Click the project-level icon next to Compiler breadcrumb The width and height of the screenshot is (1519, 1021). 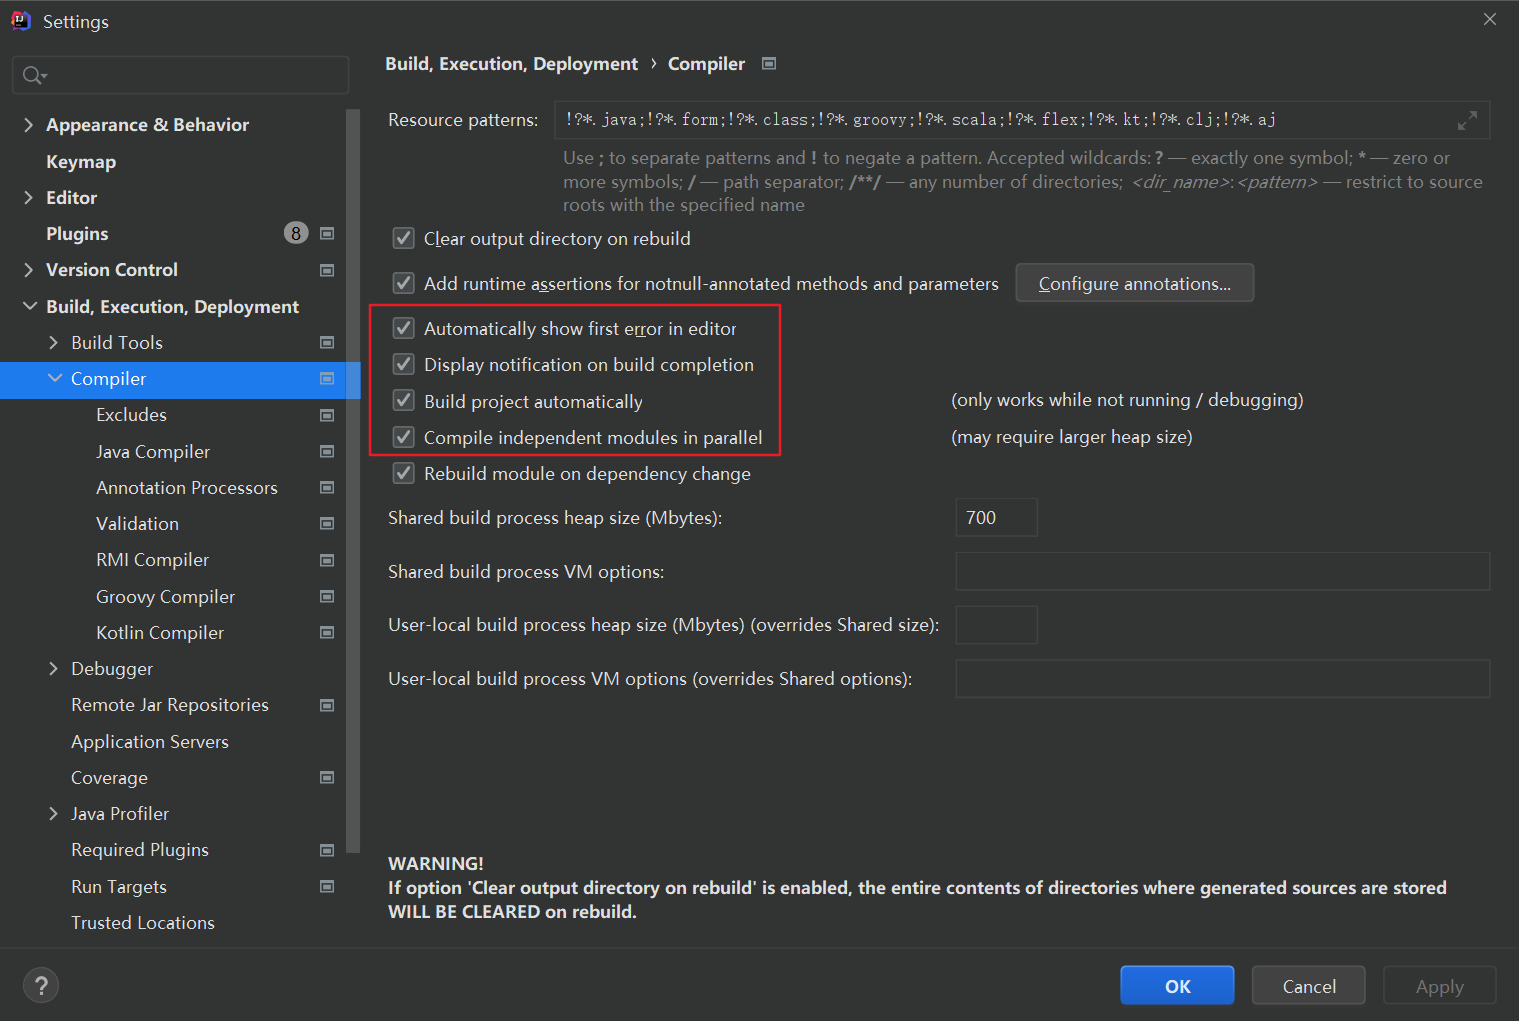pyautogui.click(x=769, y=63)
